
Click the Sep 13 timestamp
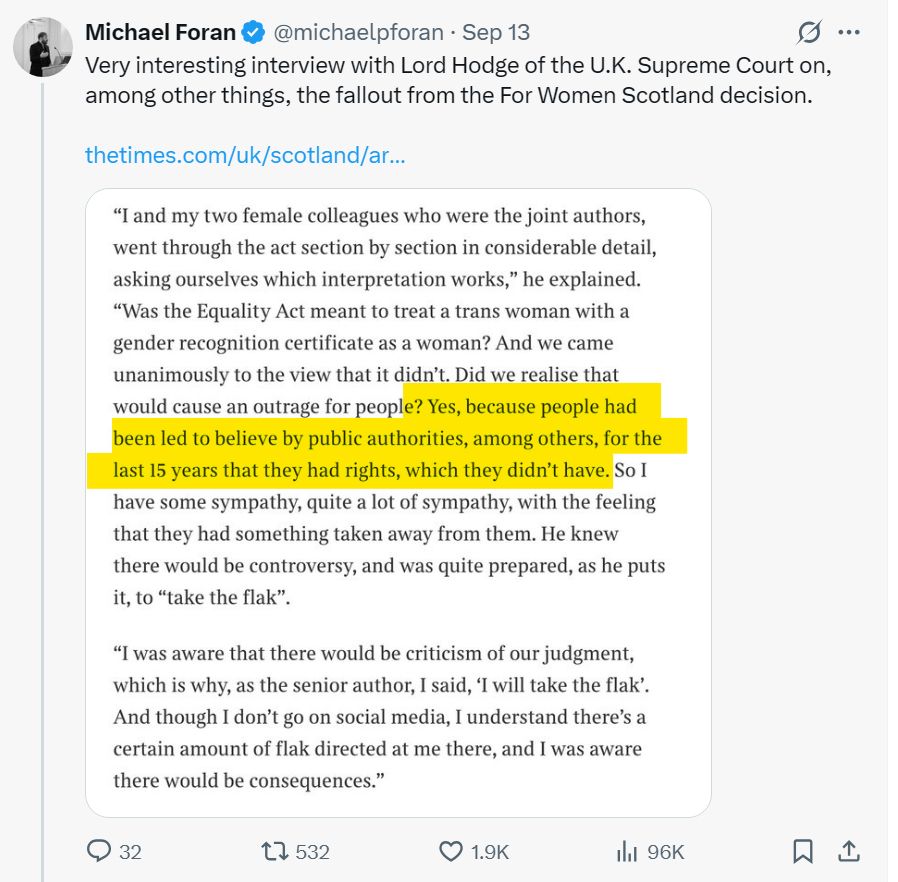496,33
